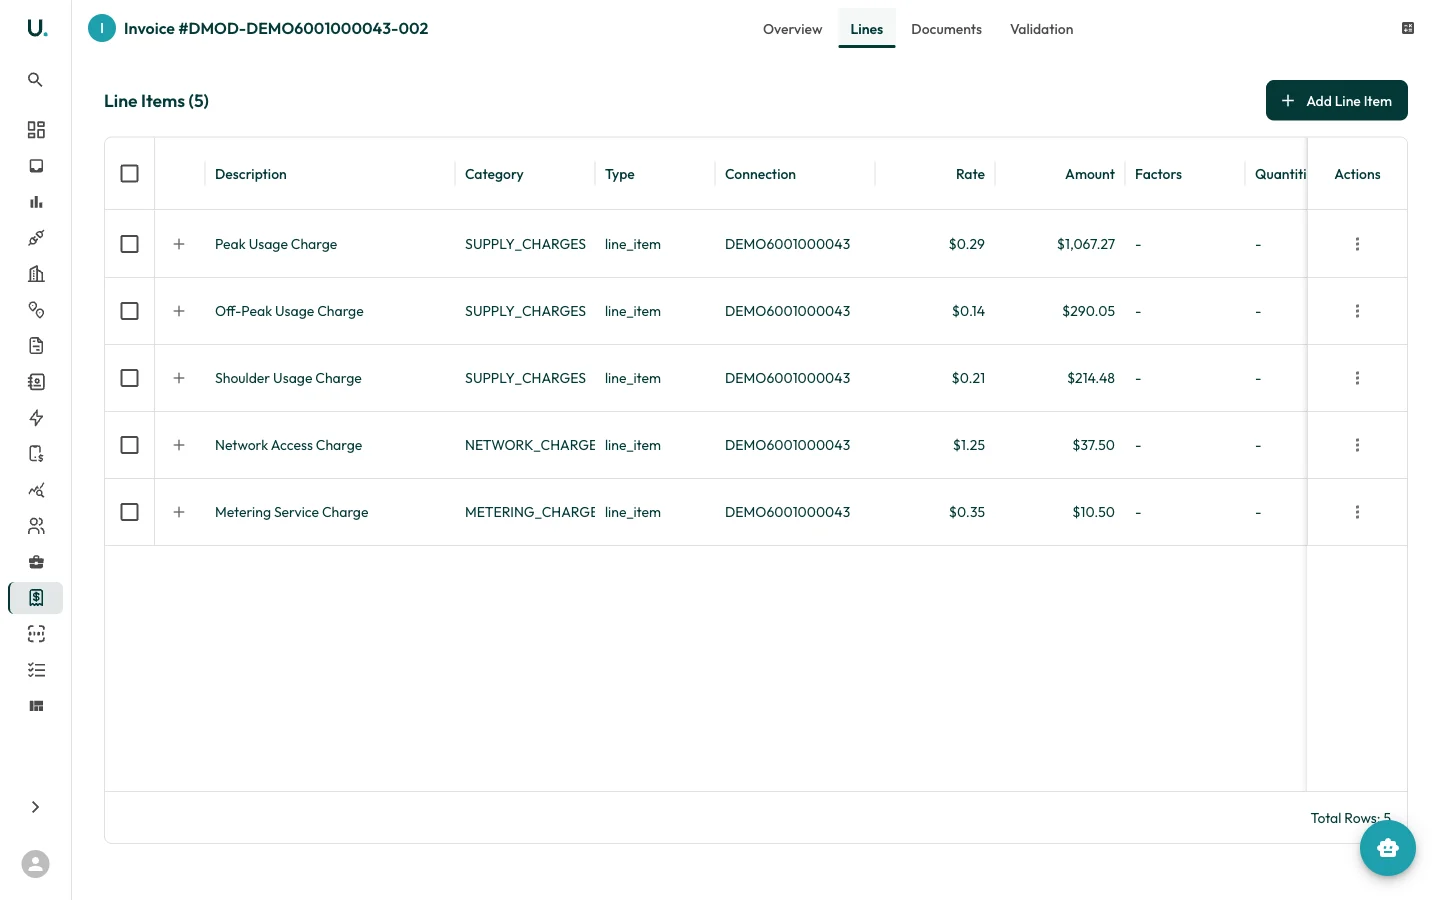
Task: Open the checklist icon in sidebar
Action: tap(36, 670)
